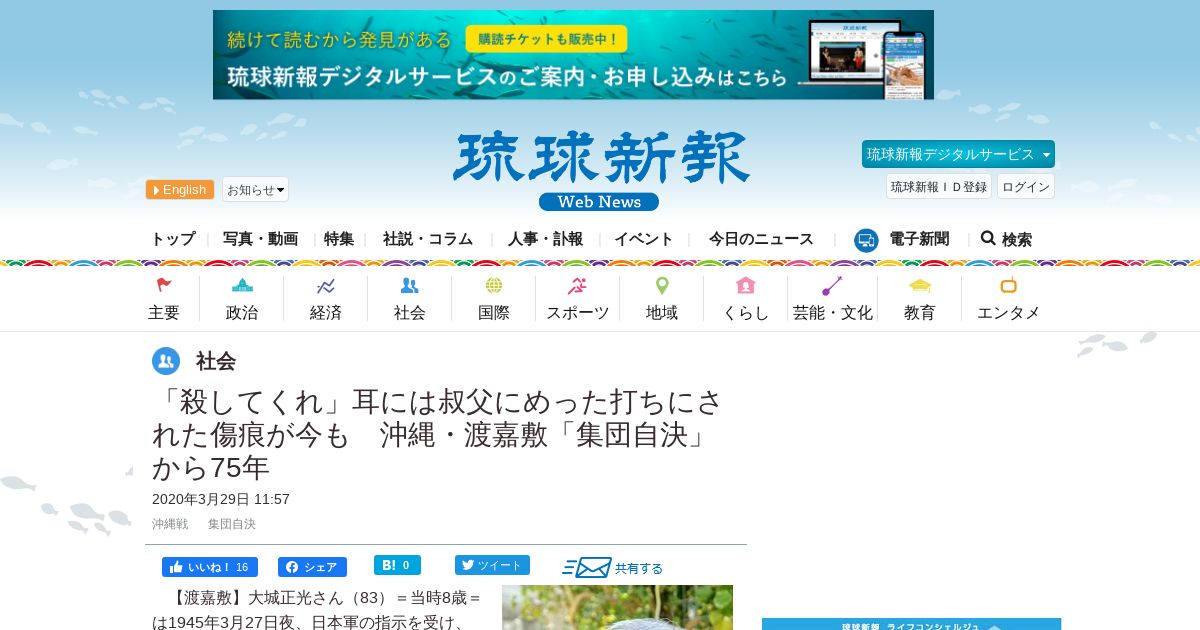The width and height of the screenshot is (1200, 630).
Task: Open the 社会 category people icon
Action: point(410,286)
